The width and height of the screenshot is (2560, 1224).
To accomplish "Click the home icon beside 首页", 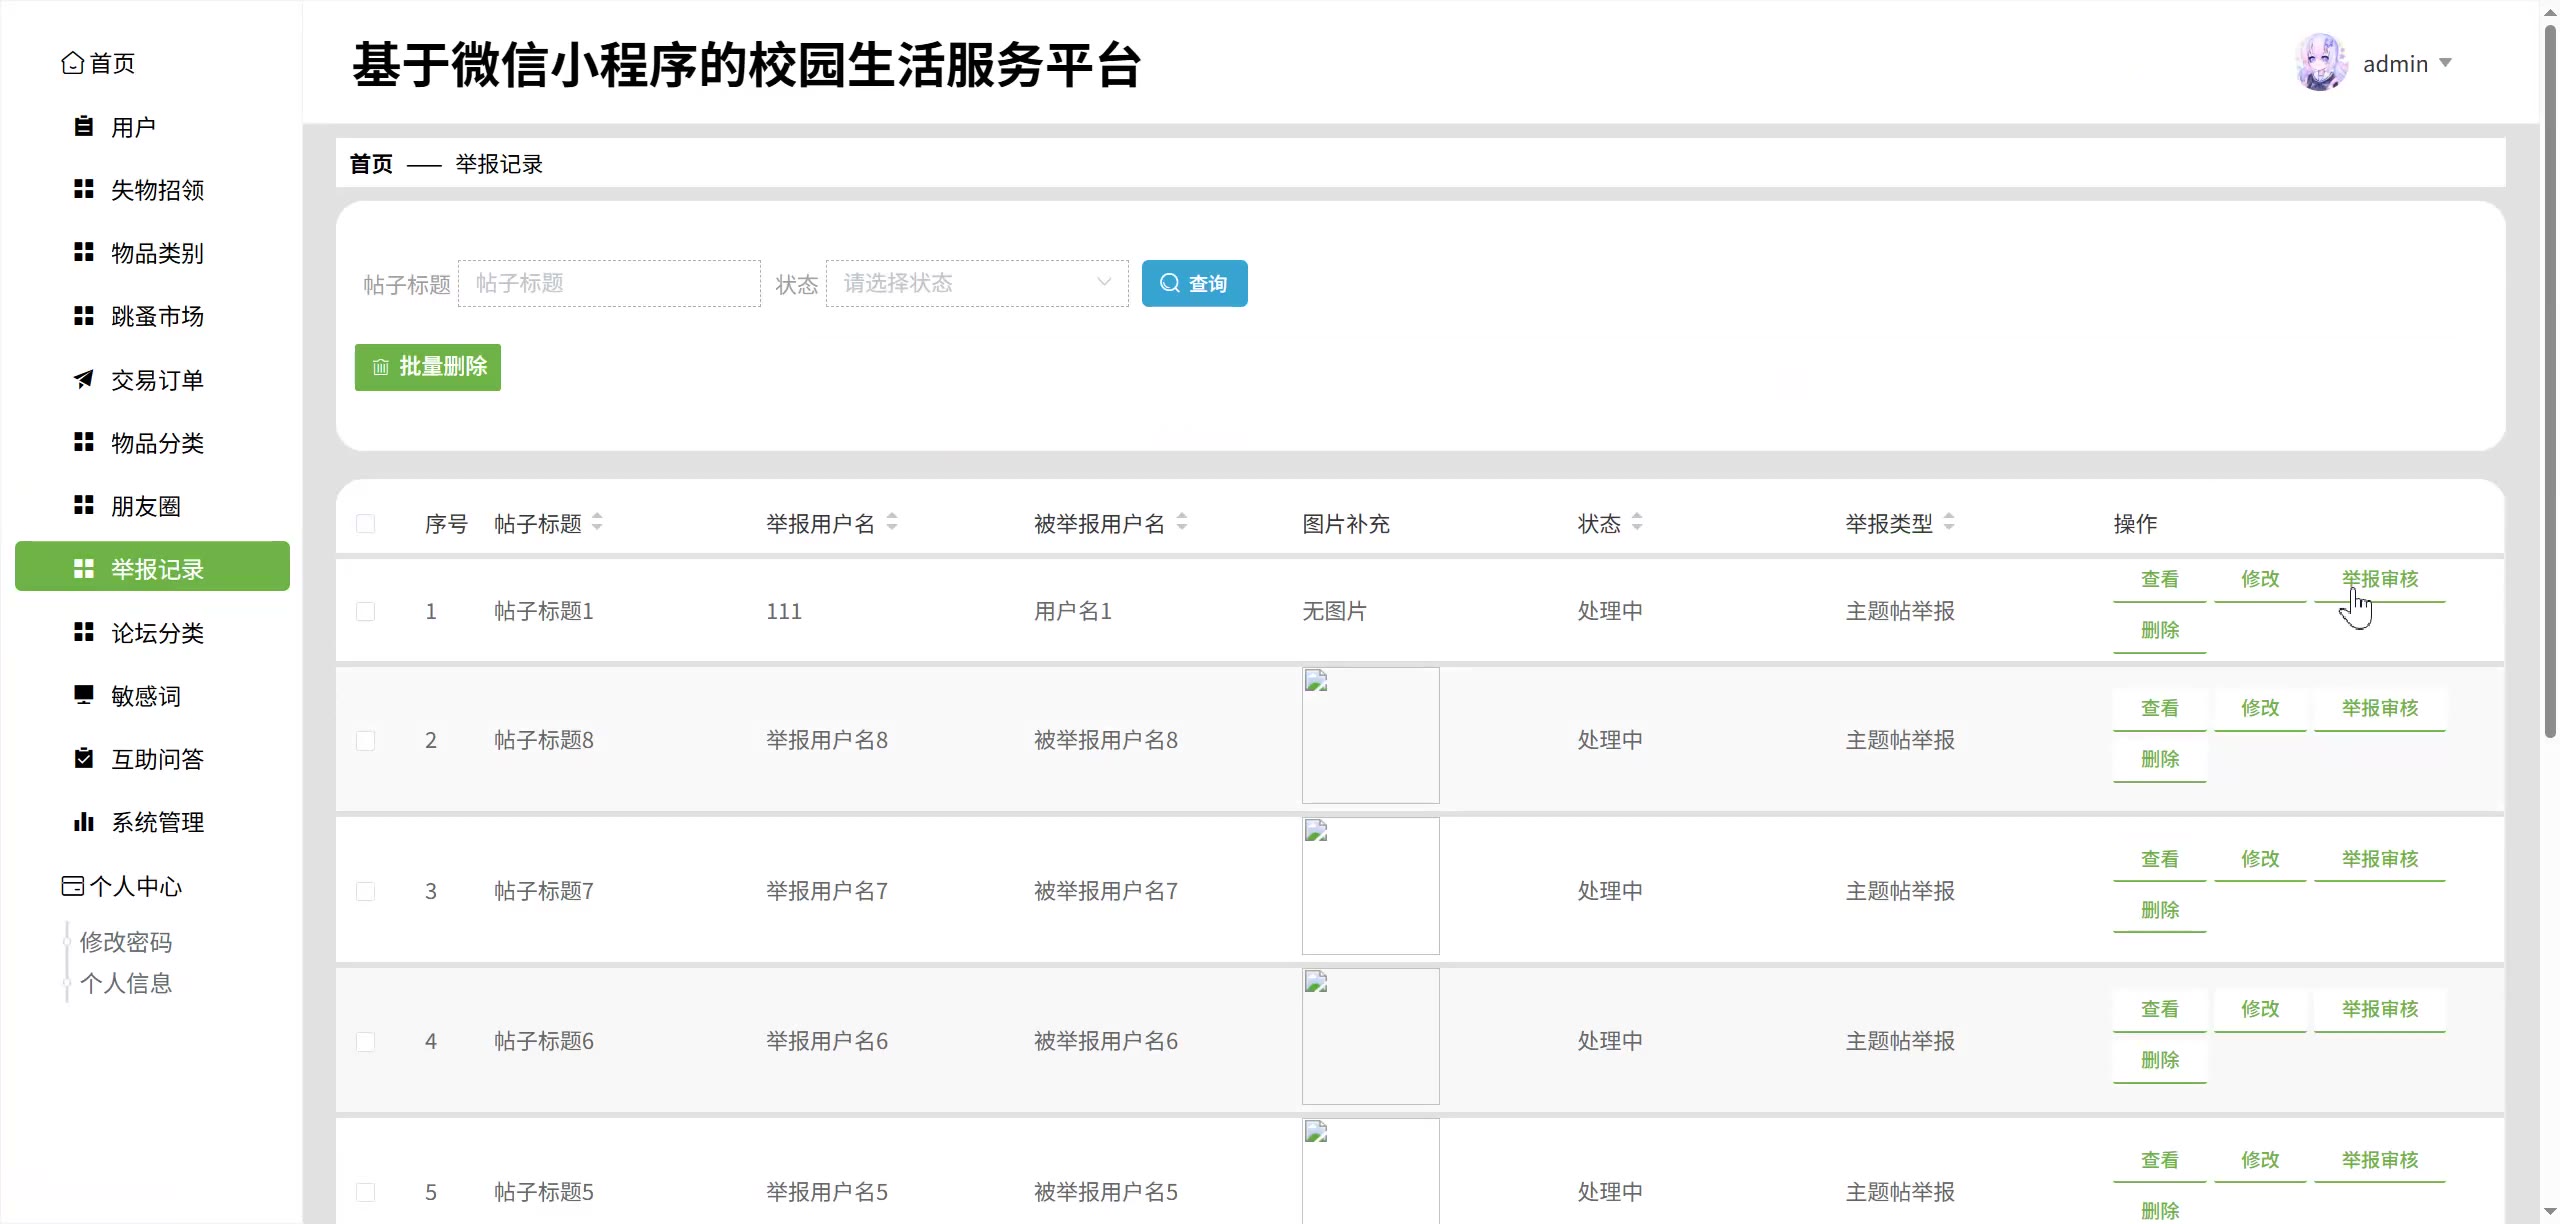I will point(72,63).
